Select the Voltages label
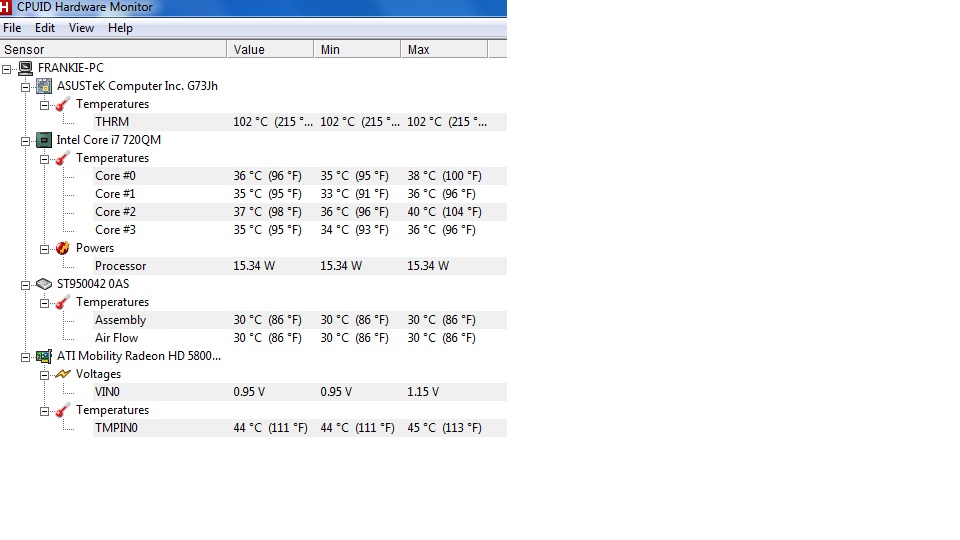The image size is (960, 540). tap(99, 374)
